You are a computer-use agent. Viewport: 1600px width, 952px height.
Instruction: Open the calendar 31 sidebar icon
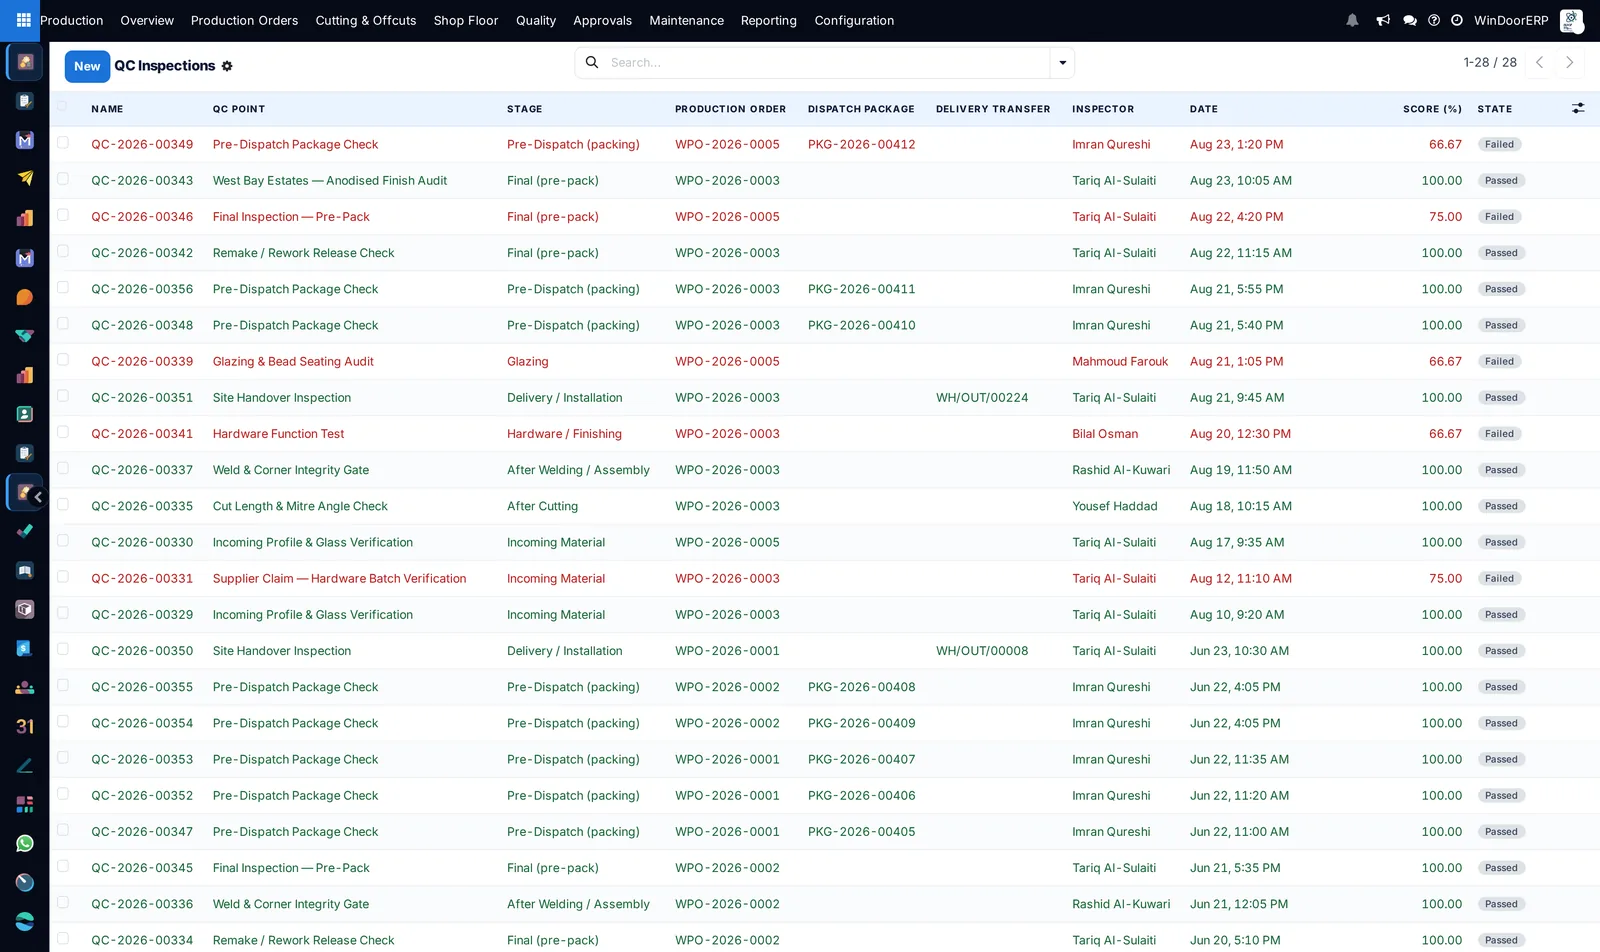25,726
